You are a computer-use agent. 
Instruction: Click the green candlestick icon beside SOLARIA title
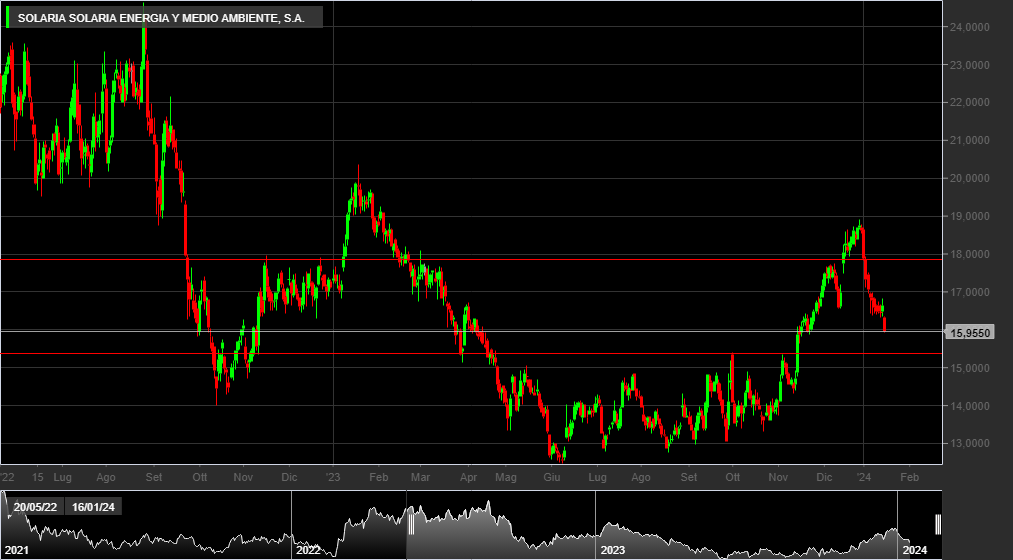tap(8, 17)
